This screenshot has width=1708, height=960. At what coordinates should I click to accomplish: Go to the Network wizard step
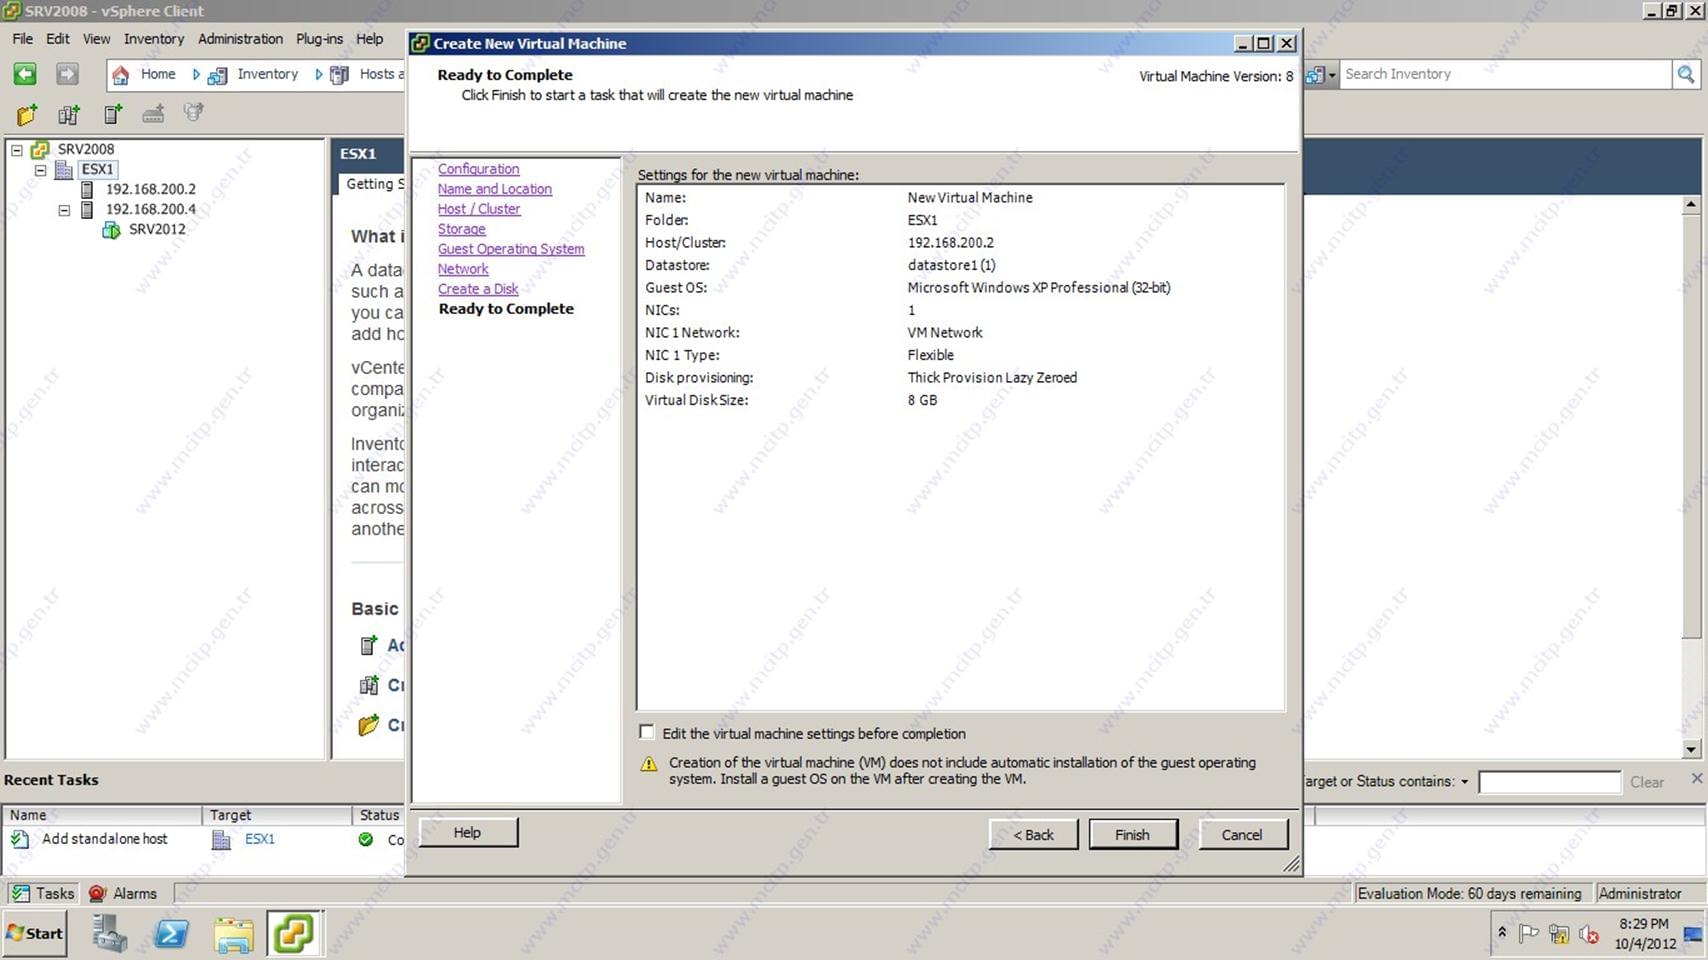[463, 269]
